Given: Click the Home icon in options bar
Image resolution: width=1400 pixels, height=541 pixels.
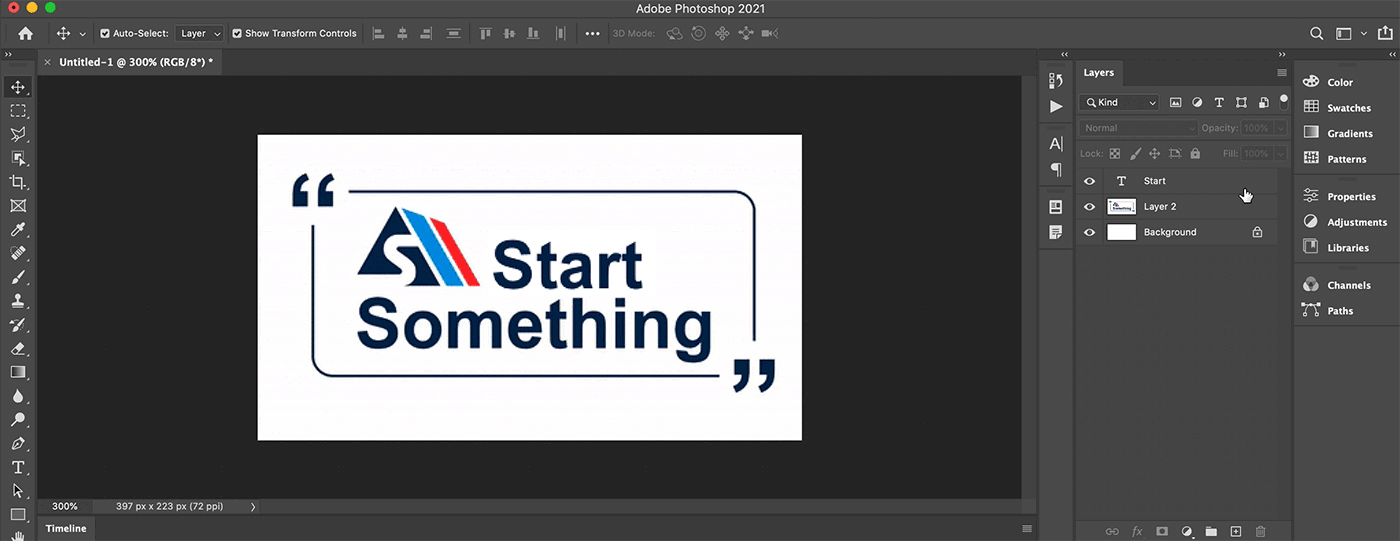Looking at the screenshot, I should pos(25,33).
